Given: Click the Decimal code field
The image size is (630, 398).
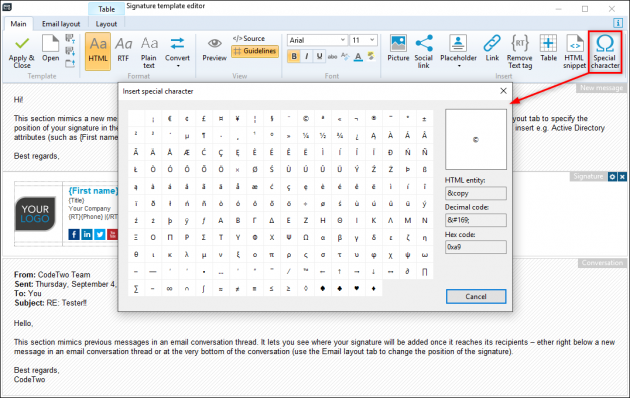Looking at the screenshot, I should click(476, 220).
